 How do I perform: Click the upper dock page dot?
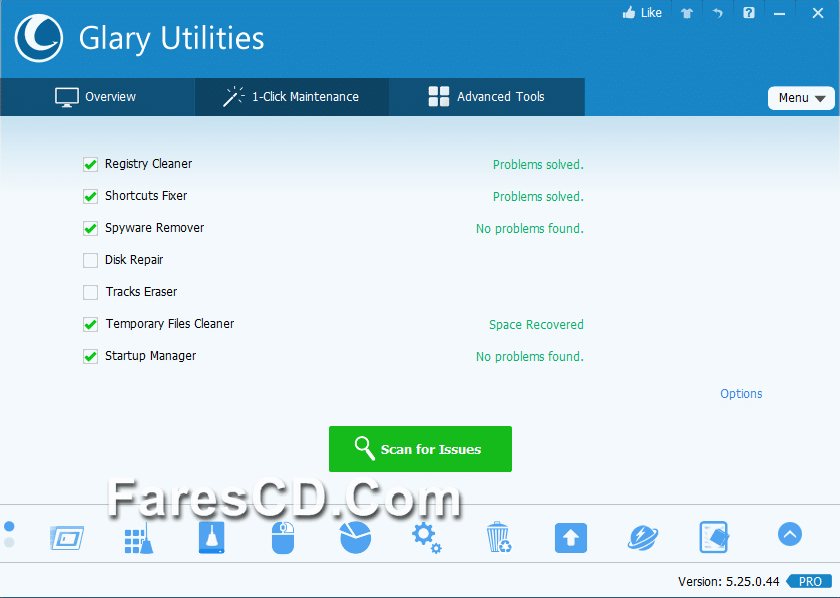point(9,526)
